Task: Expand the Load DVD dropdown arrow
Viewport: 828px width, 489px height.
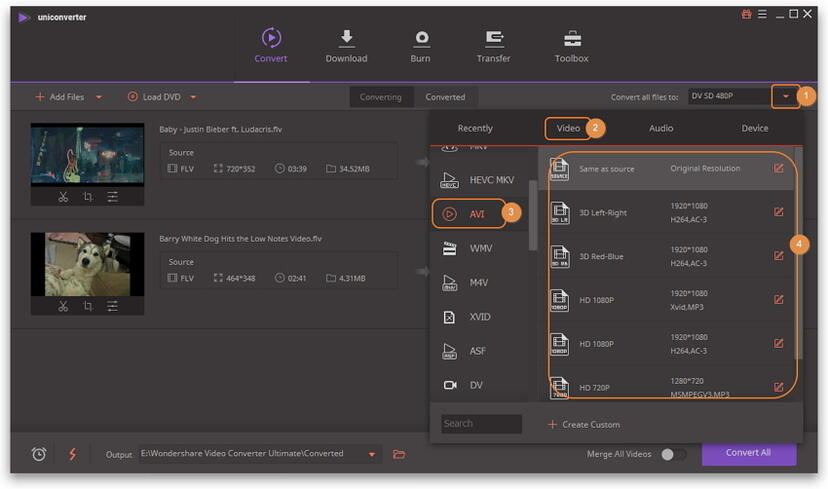Action: (193, 97)
